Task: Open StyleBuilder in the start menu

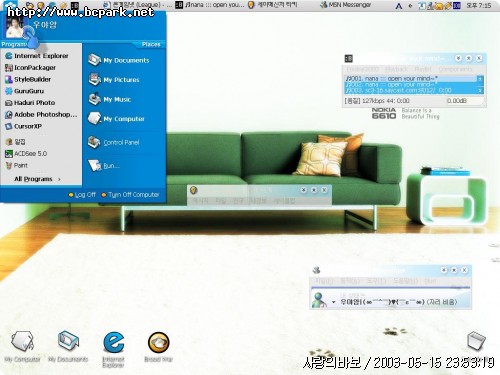Action: (28, 79)
